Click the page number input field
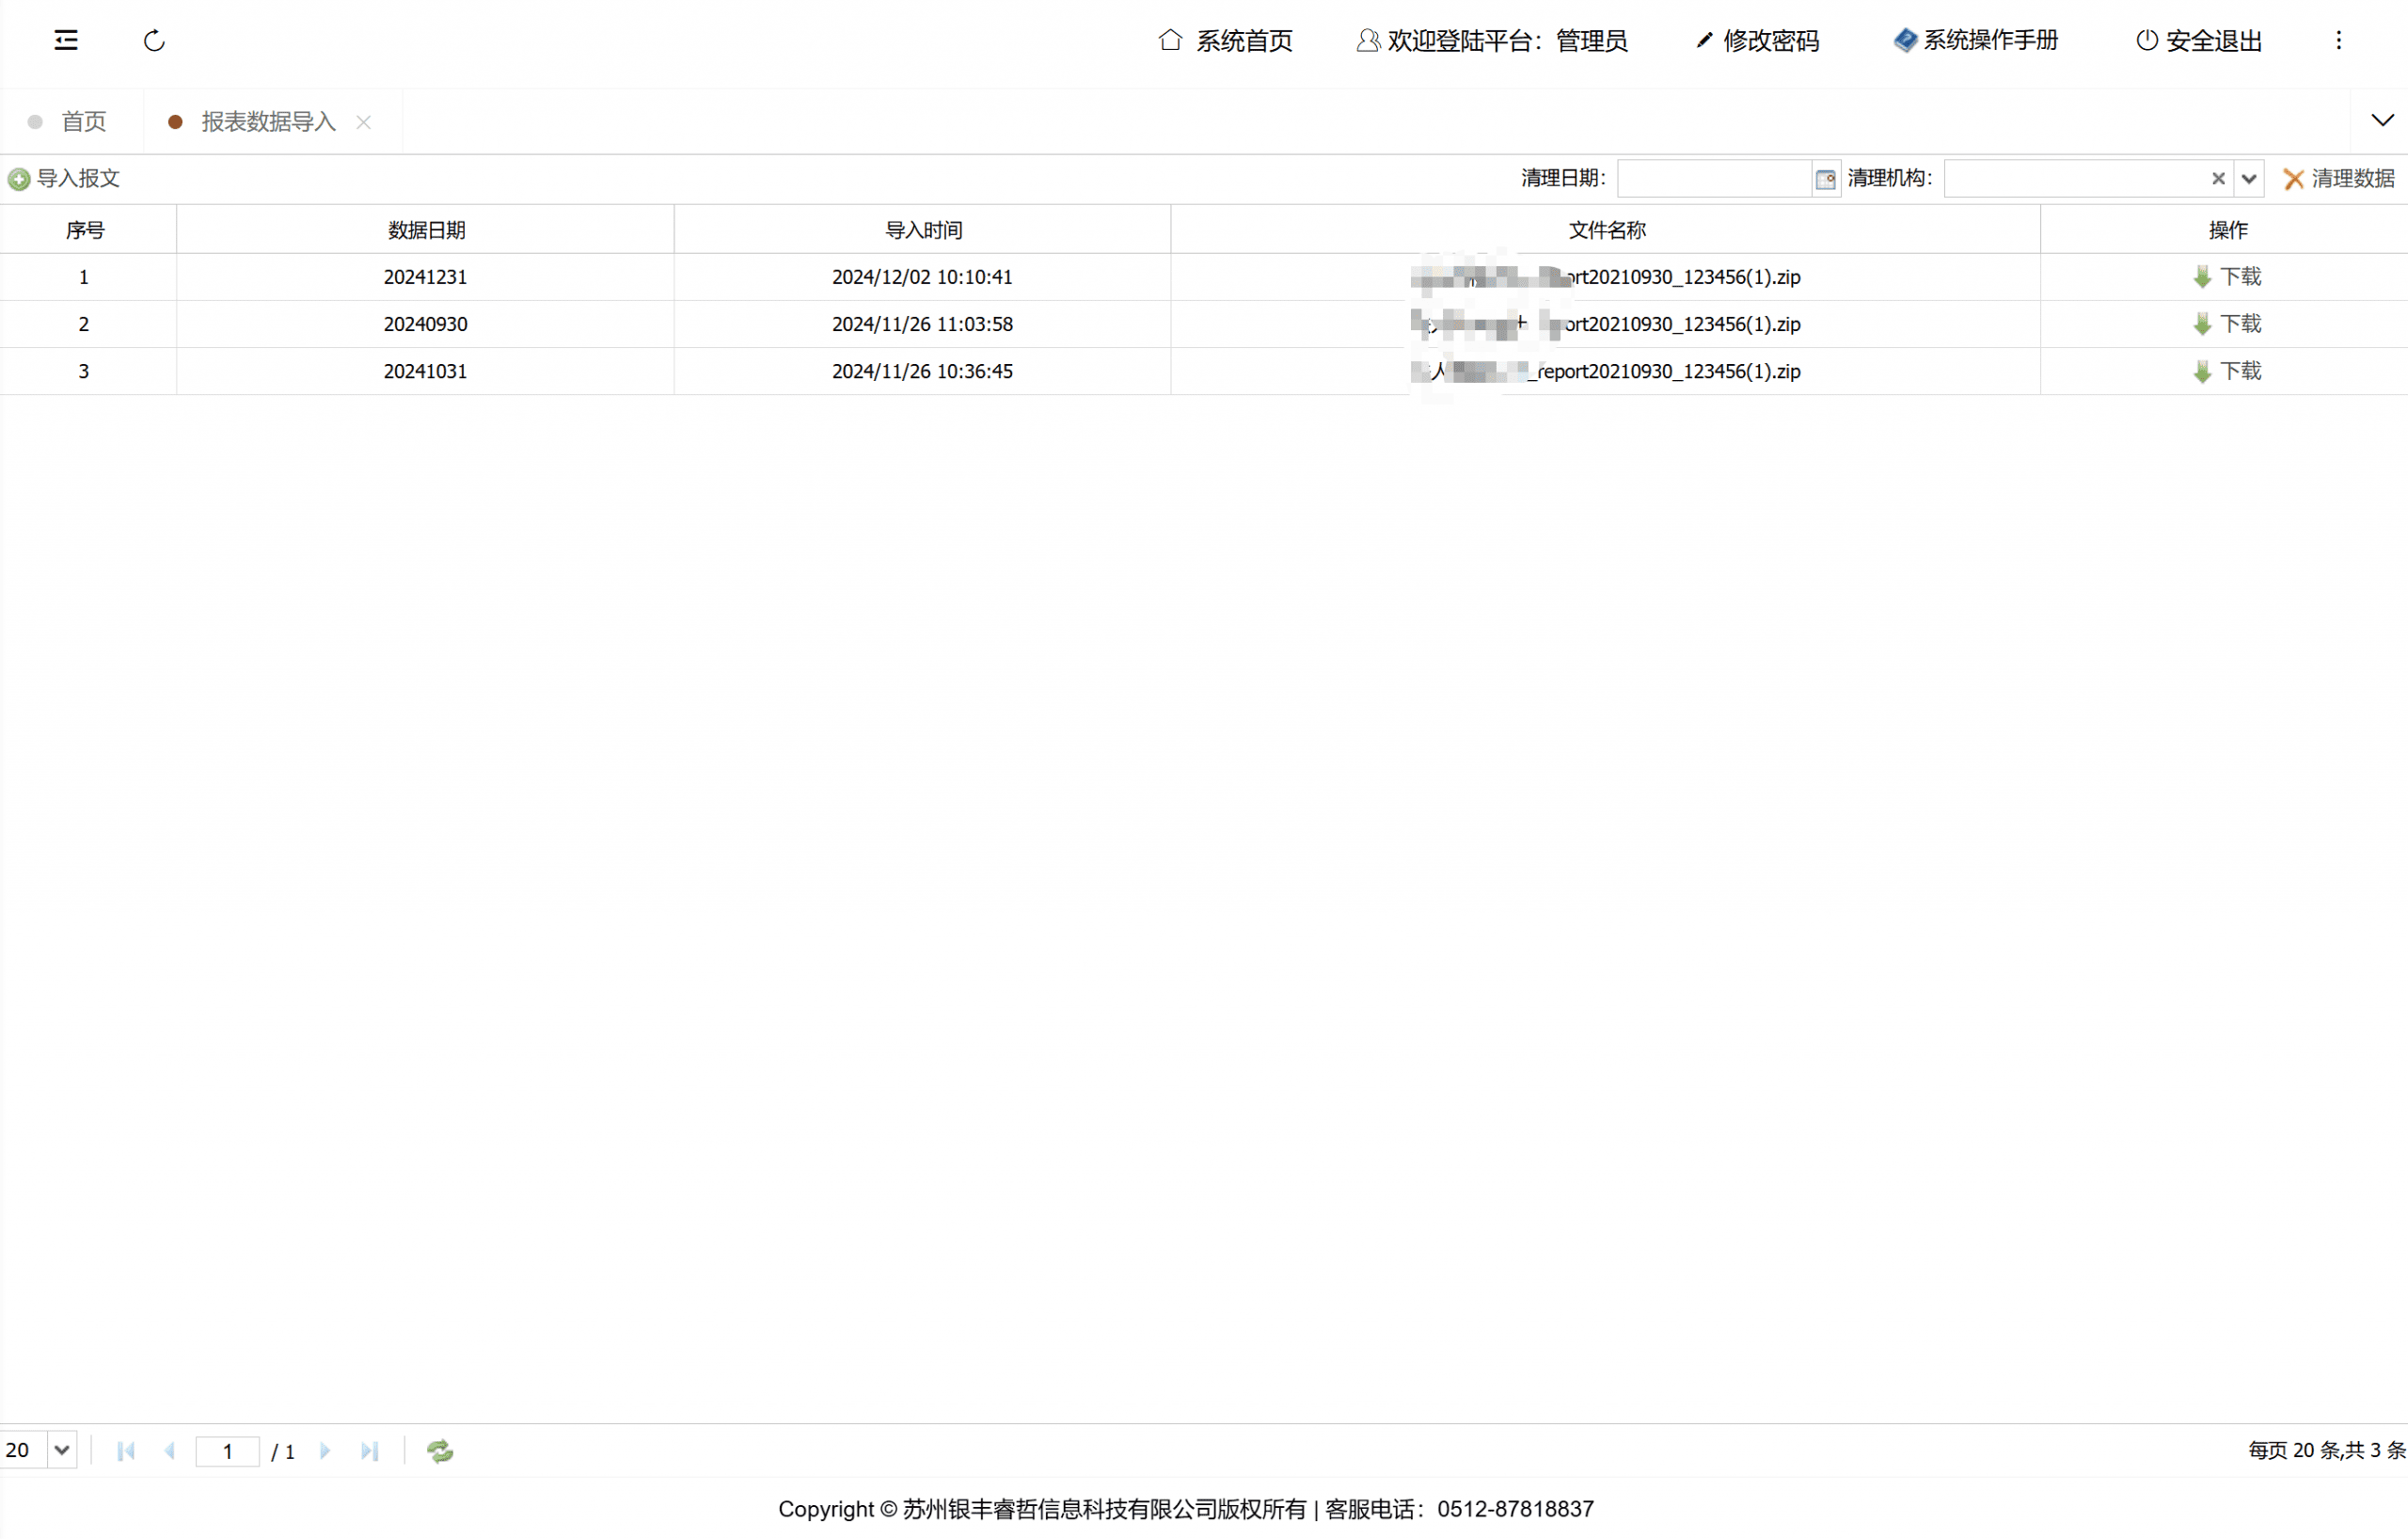2408x1539 pixels. tap(227, 1451)
